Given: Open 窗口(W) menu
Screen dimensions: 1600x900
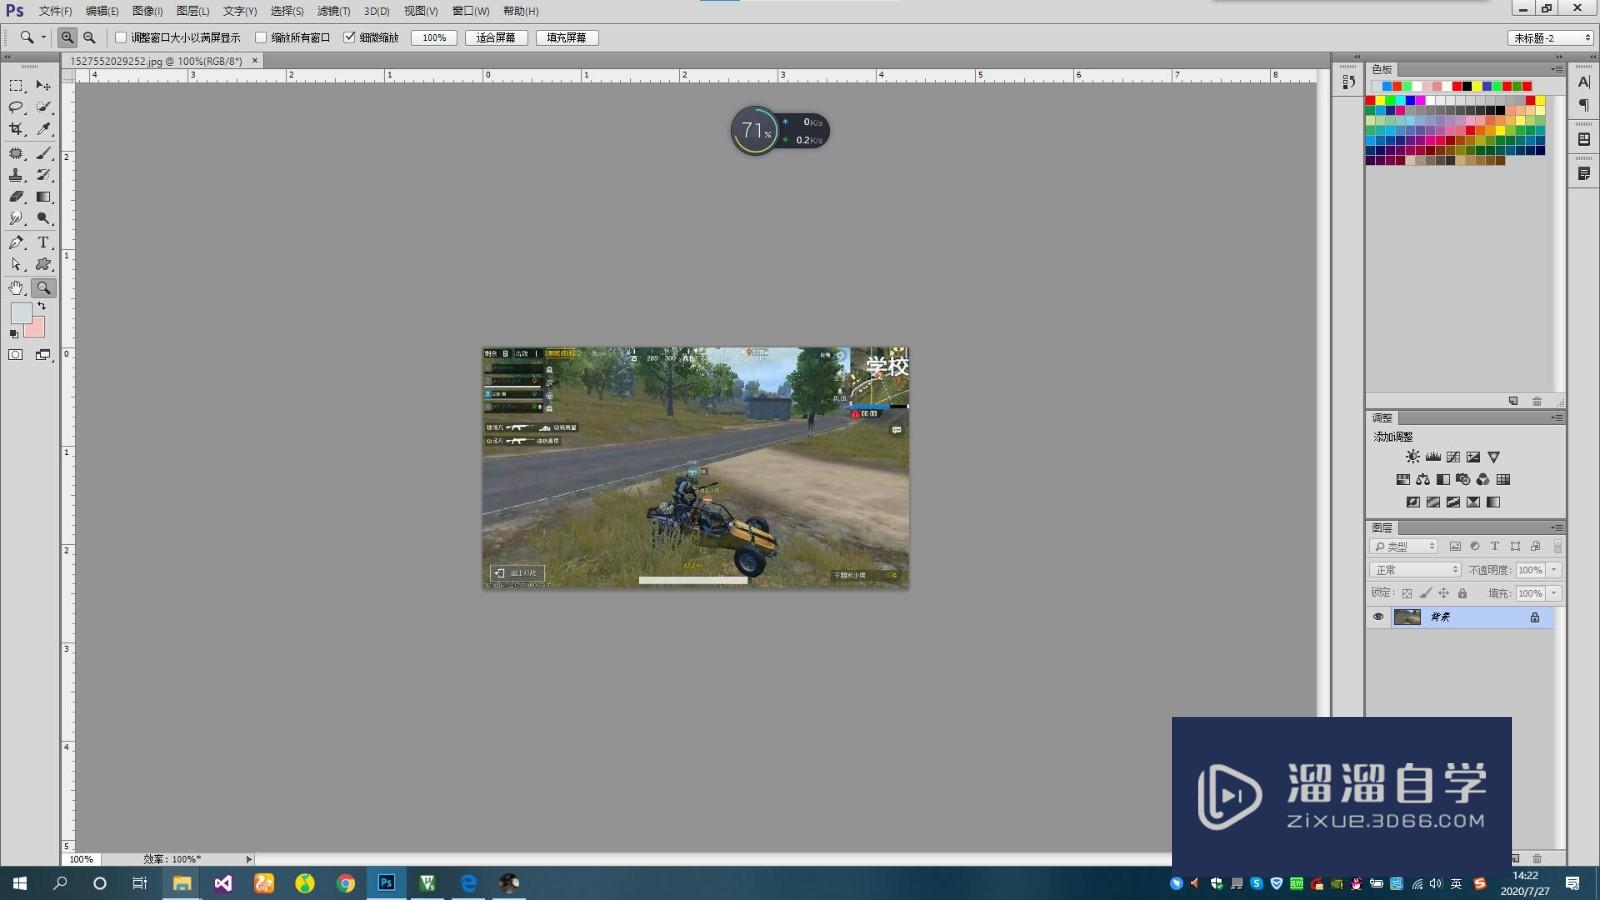Looking at the screenshot, I should pos(470,11).
